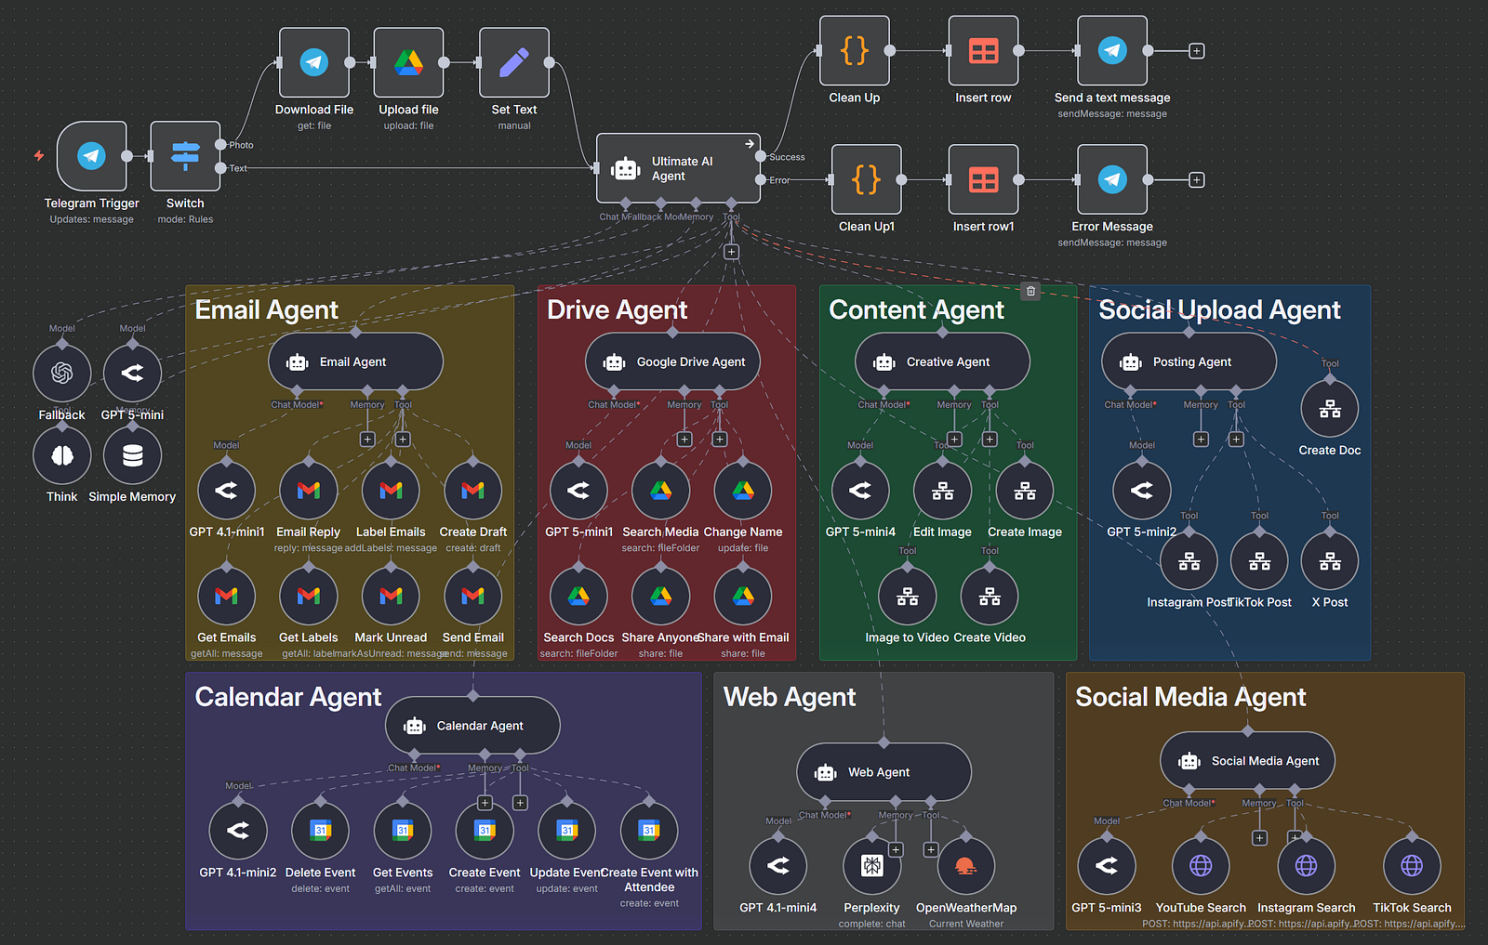Select the Success output label
This screenshot has width=1488, height=945.
point(787,157)
